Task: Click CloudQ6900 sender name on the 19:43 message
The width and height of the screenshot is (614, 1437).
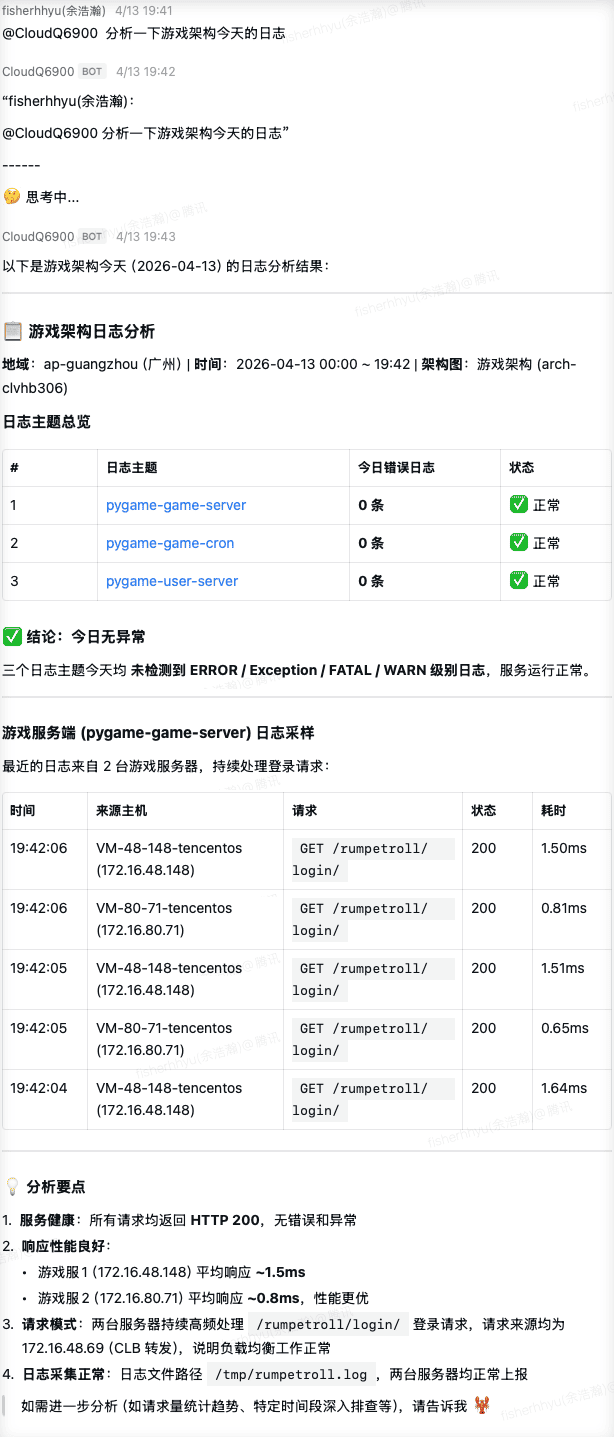Action: pyautogui.click(x=38, y=237)
